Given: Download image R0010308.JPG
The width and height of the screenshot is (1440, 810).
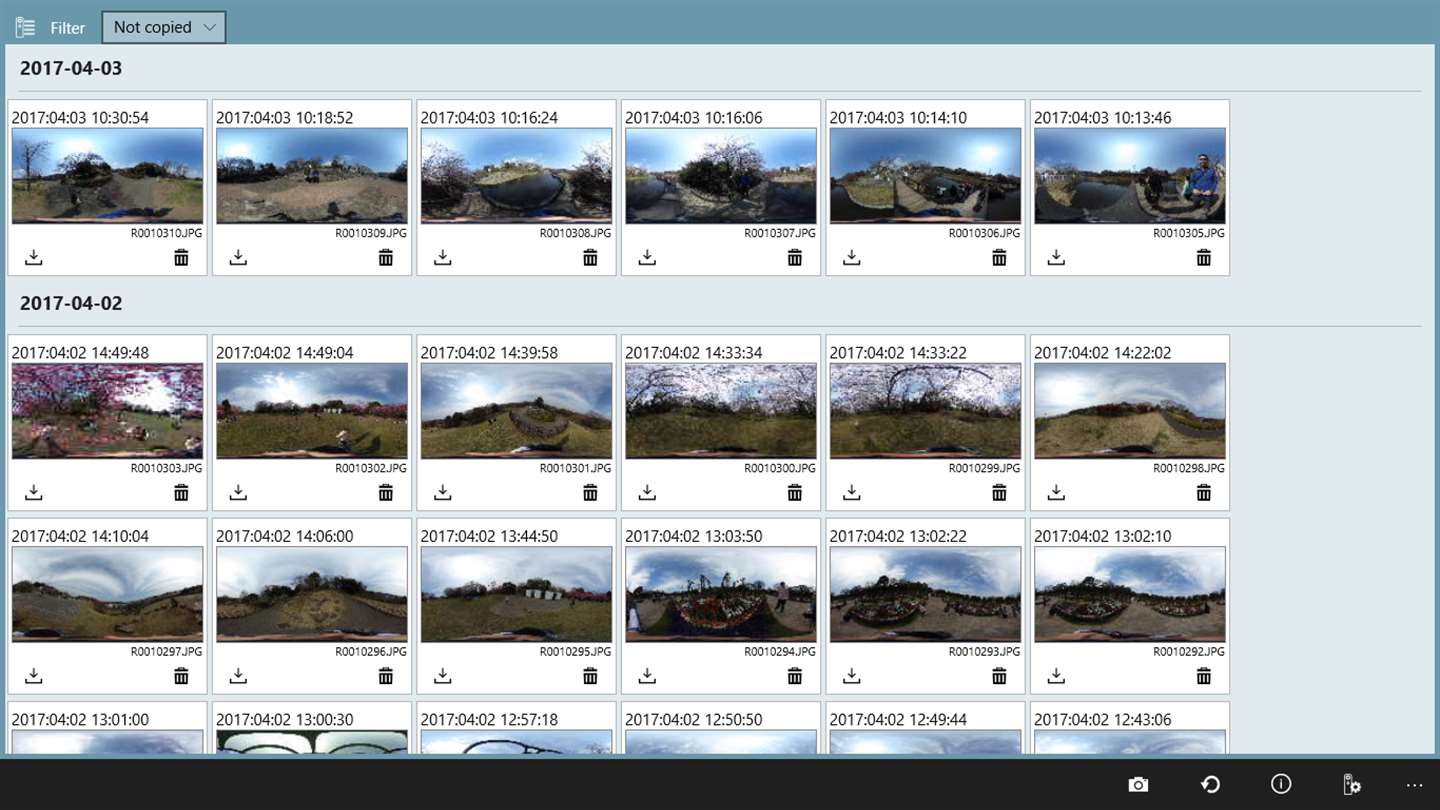Looking at the screenshot, I should 443,258.
